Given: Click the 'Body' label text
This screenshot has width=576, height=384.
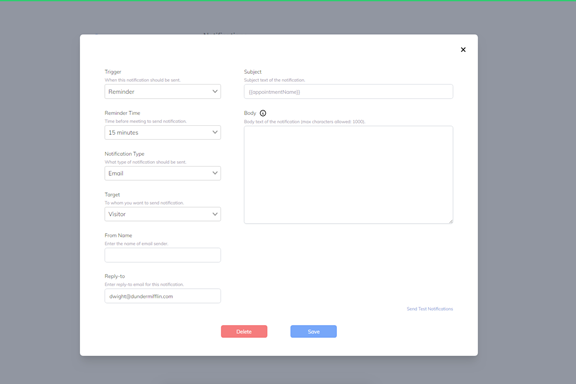Looking at the screenshot, I should [250, 113].
